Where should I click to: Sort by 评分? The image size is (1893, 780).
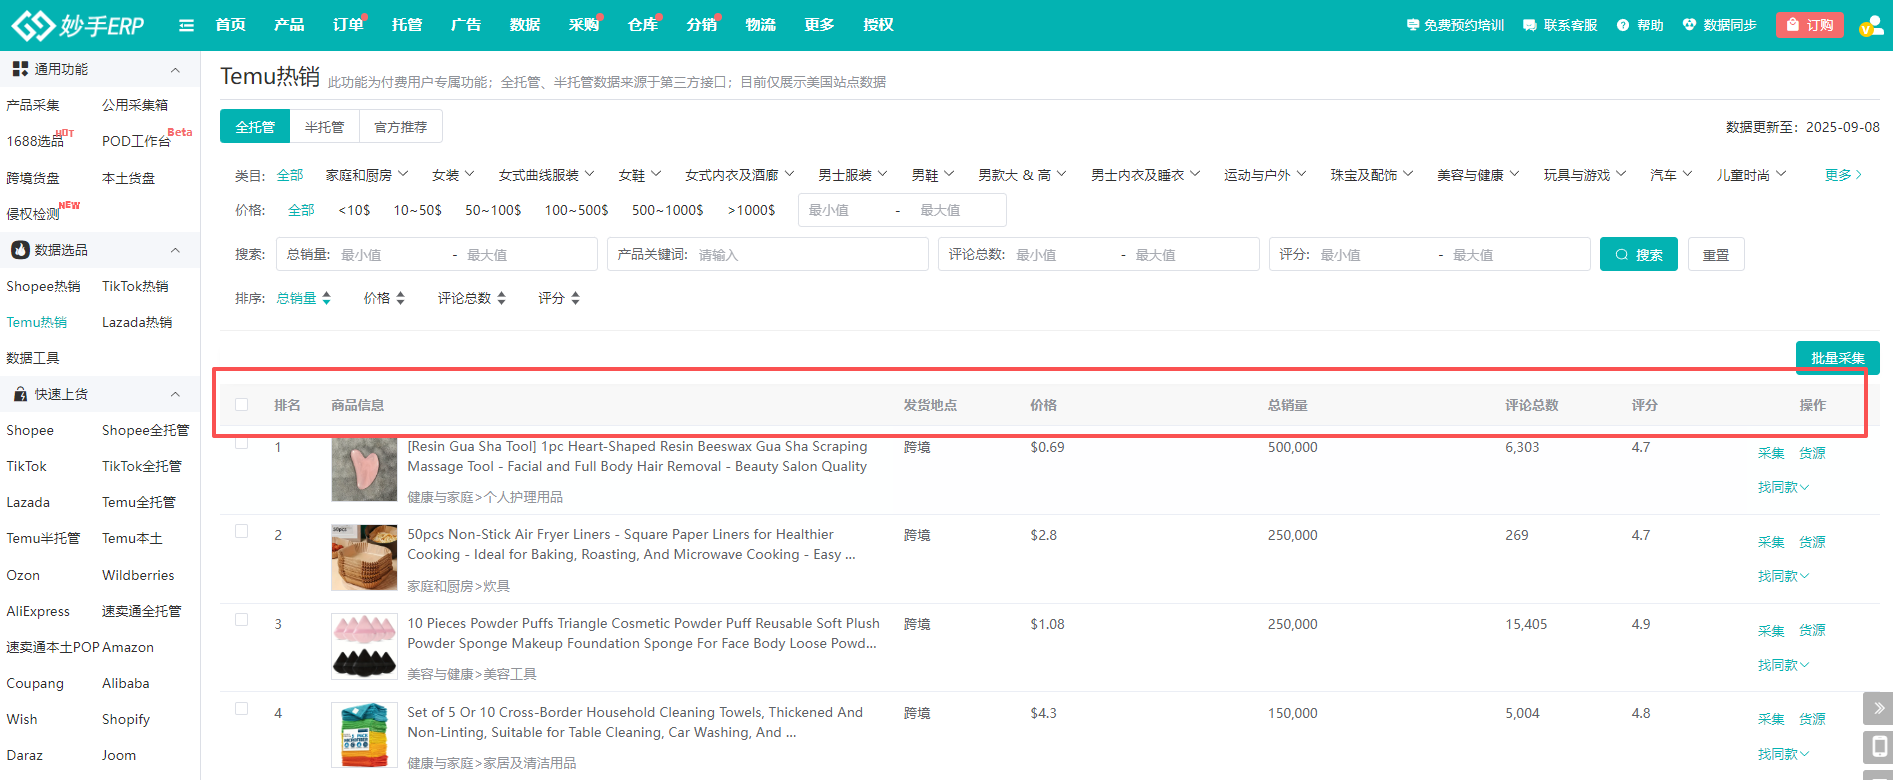[559, 298]
